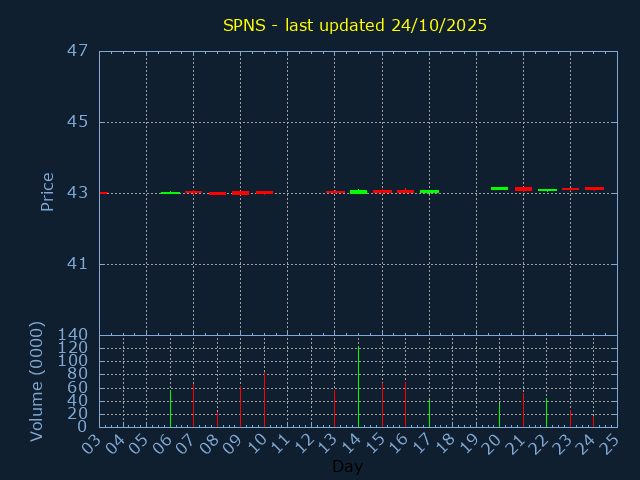Click the 25 day tick label

pyautogui.click(x=610, y=440)
